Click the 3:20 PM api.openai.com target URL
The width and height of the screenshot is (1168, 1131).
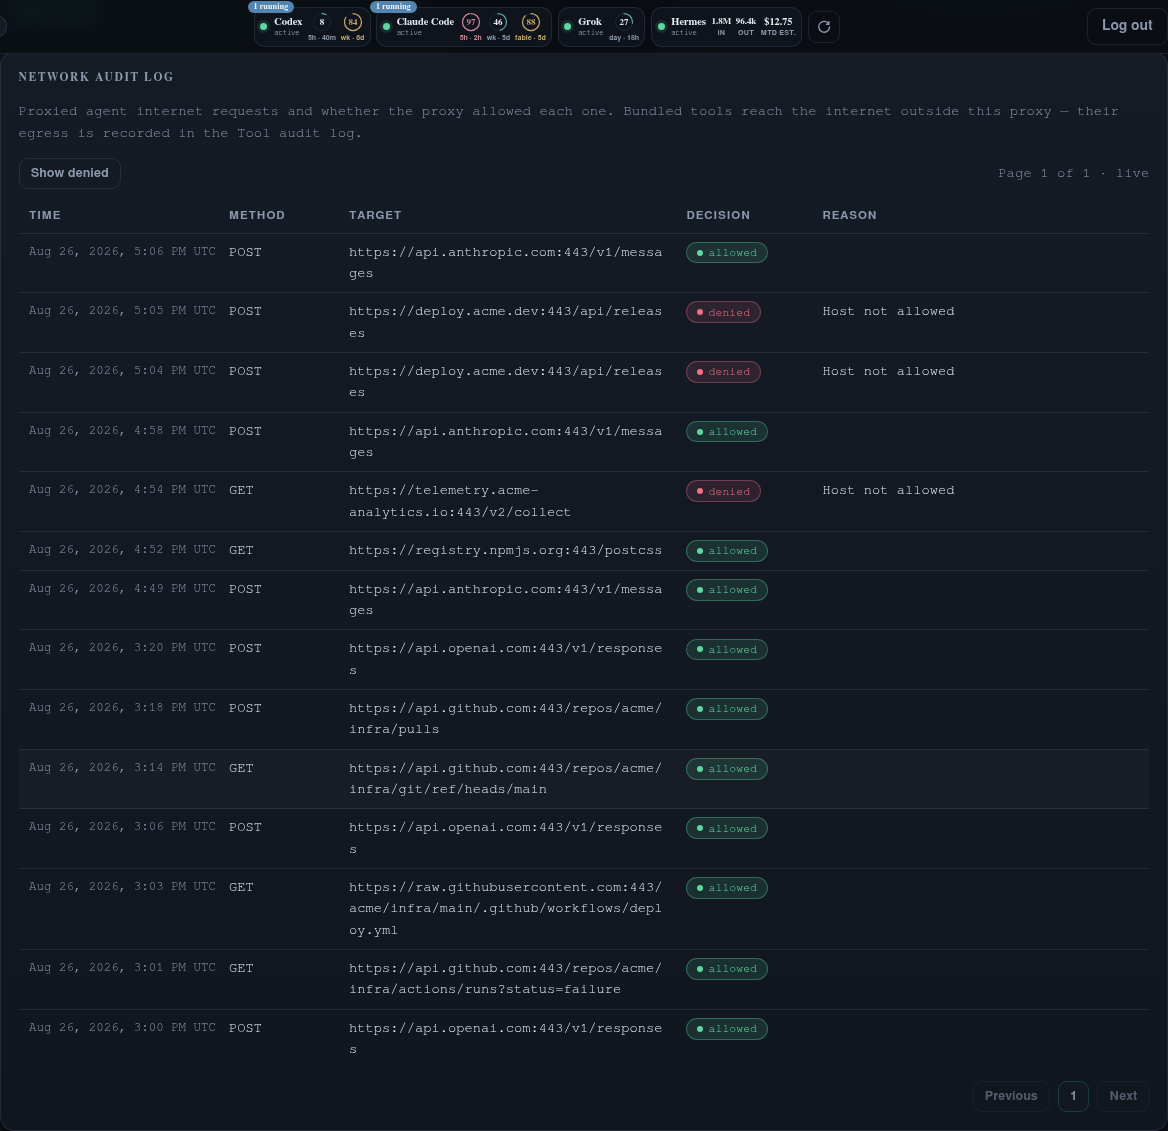(x=505, y=659)
